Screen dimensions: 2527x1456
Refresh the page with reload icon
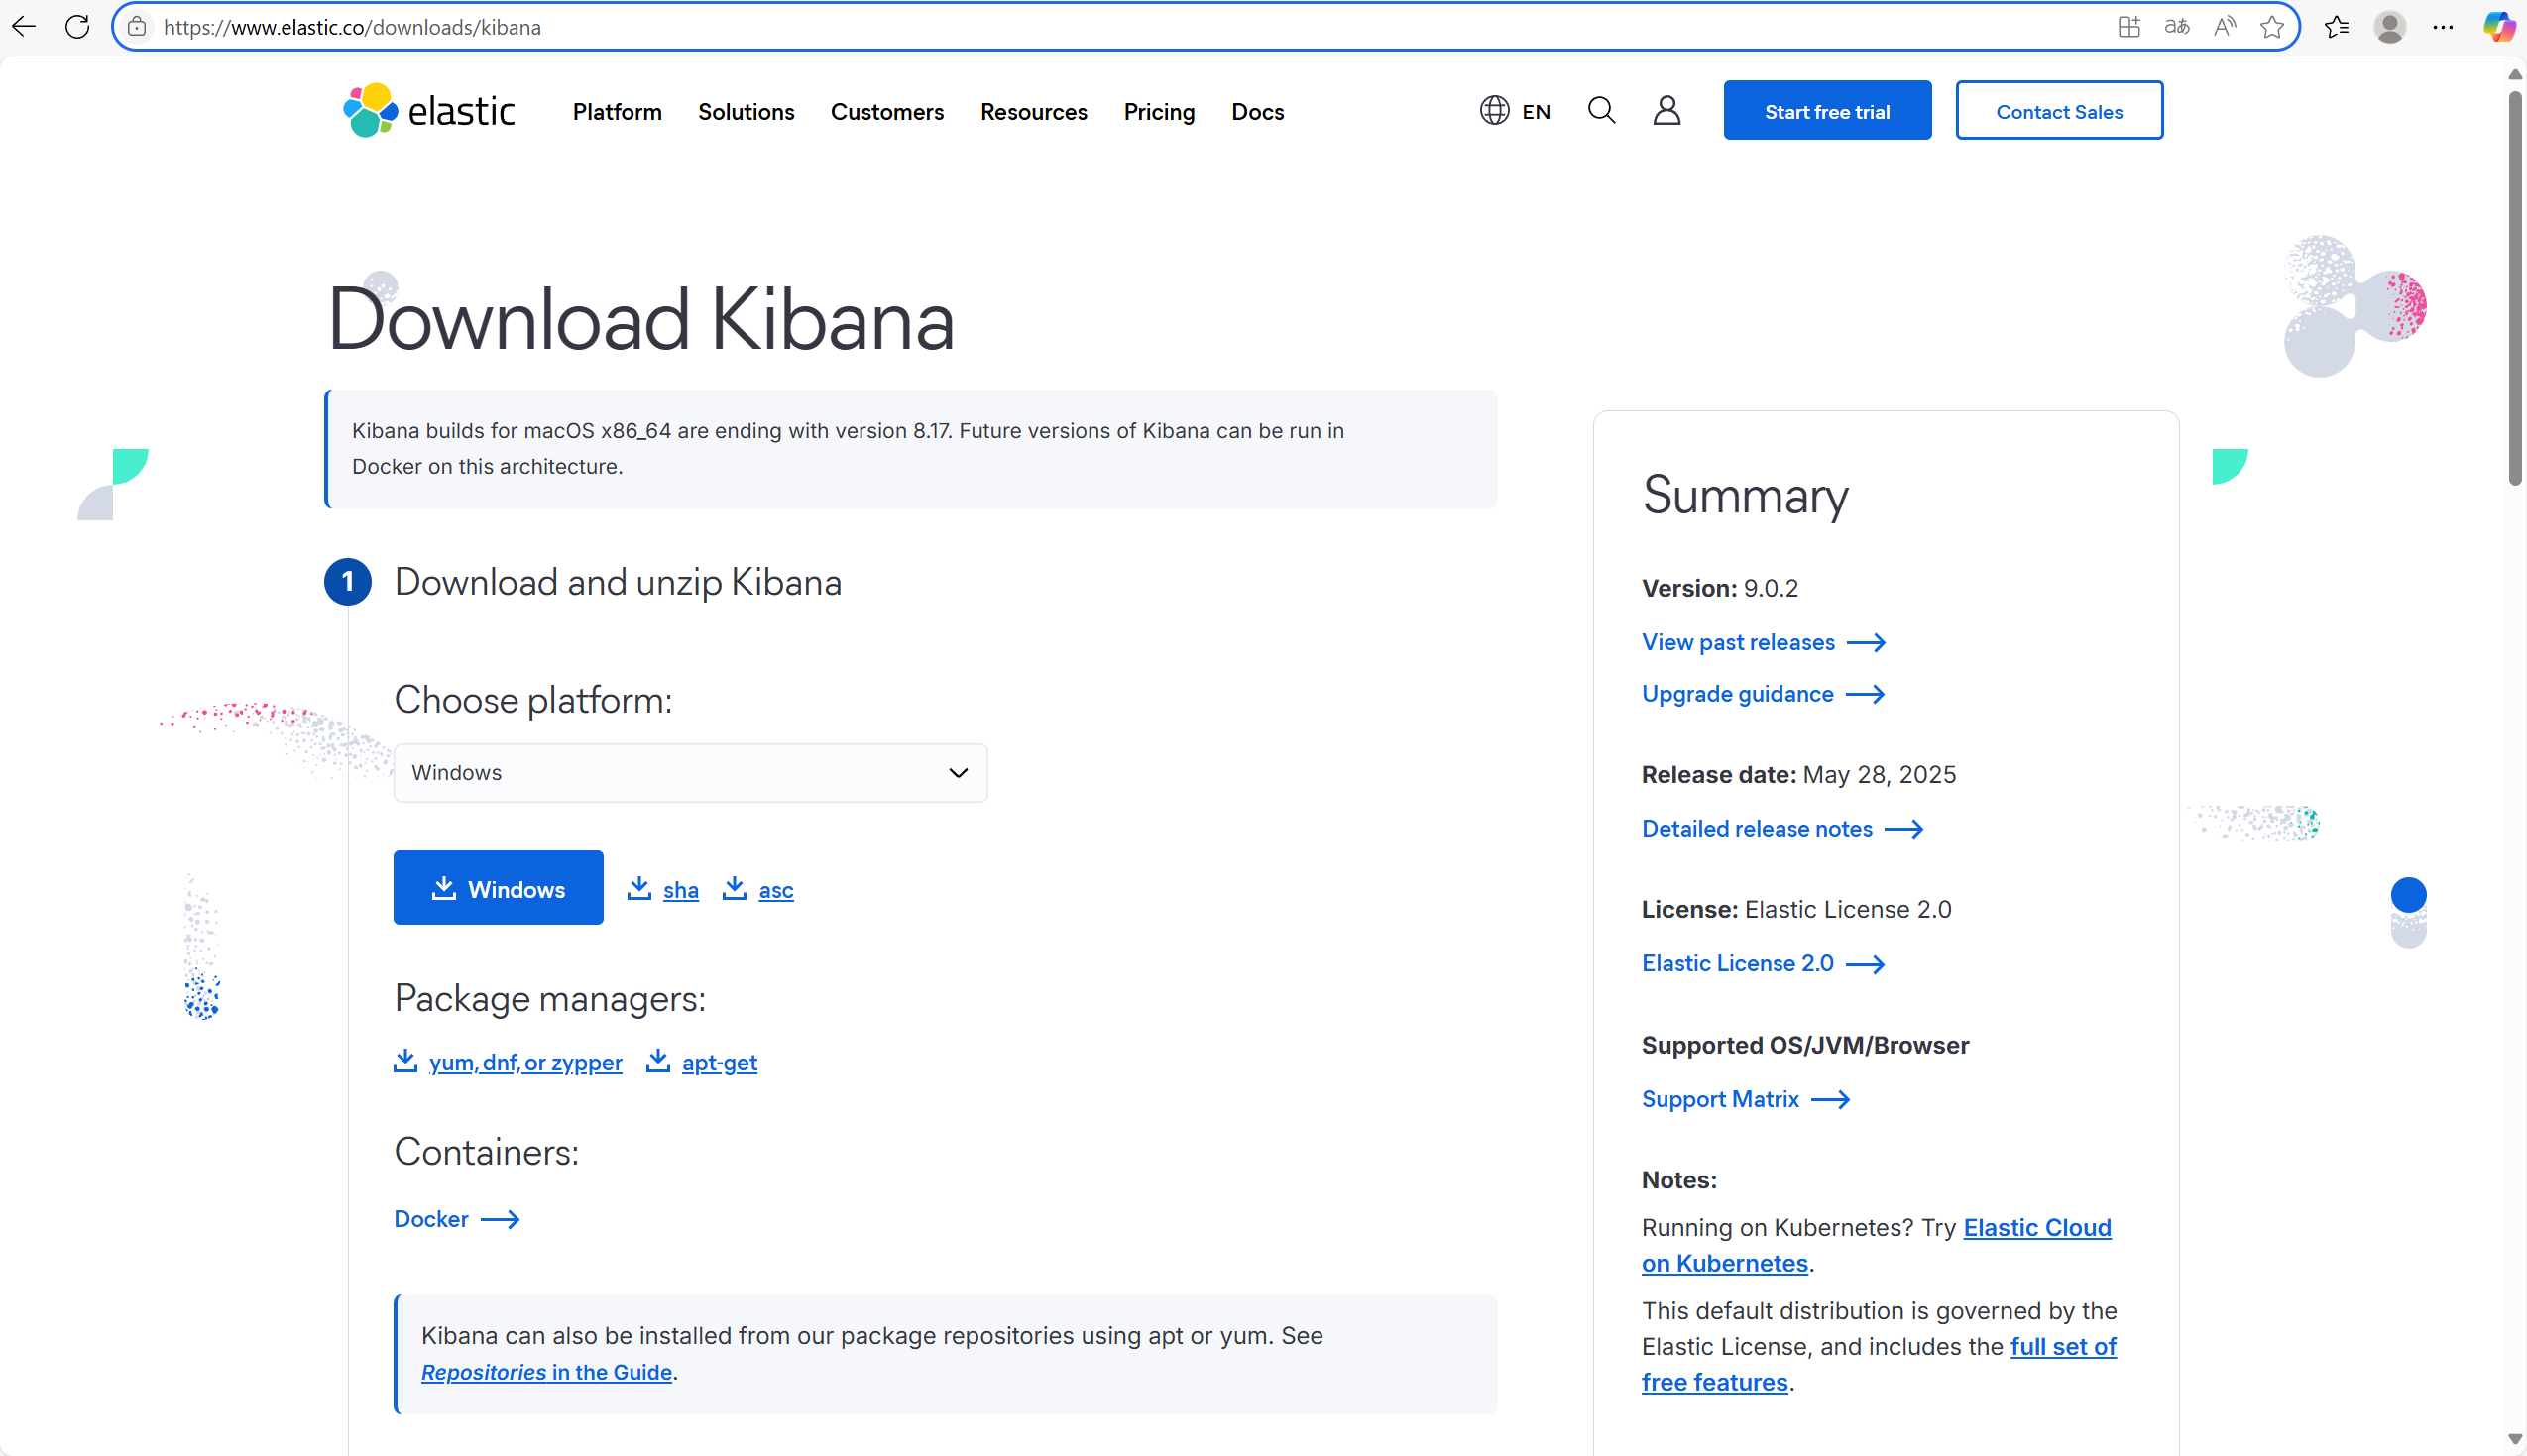tap(77, 27)
